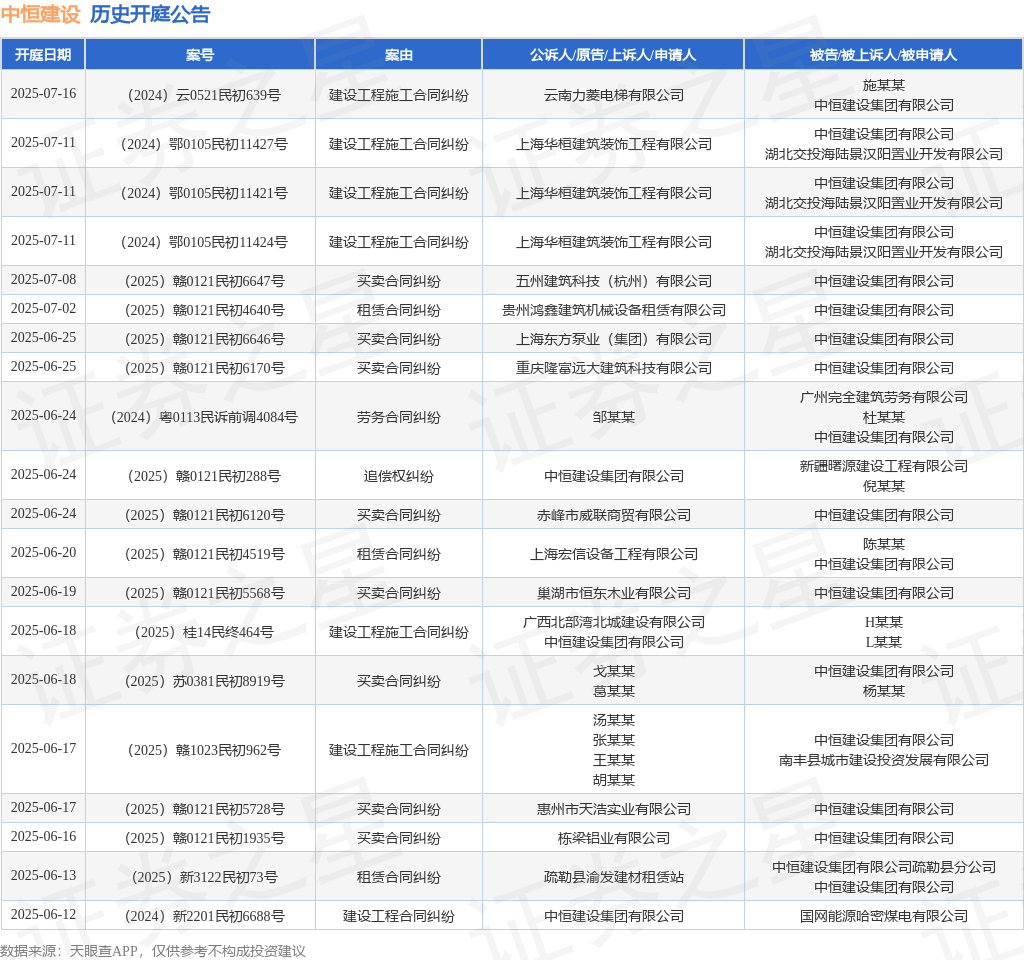Select the hearing date 2025-06-12
This screenshot has height=960, width=1024.
coord(43,914)
